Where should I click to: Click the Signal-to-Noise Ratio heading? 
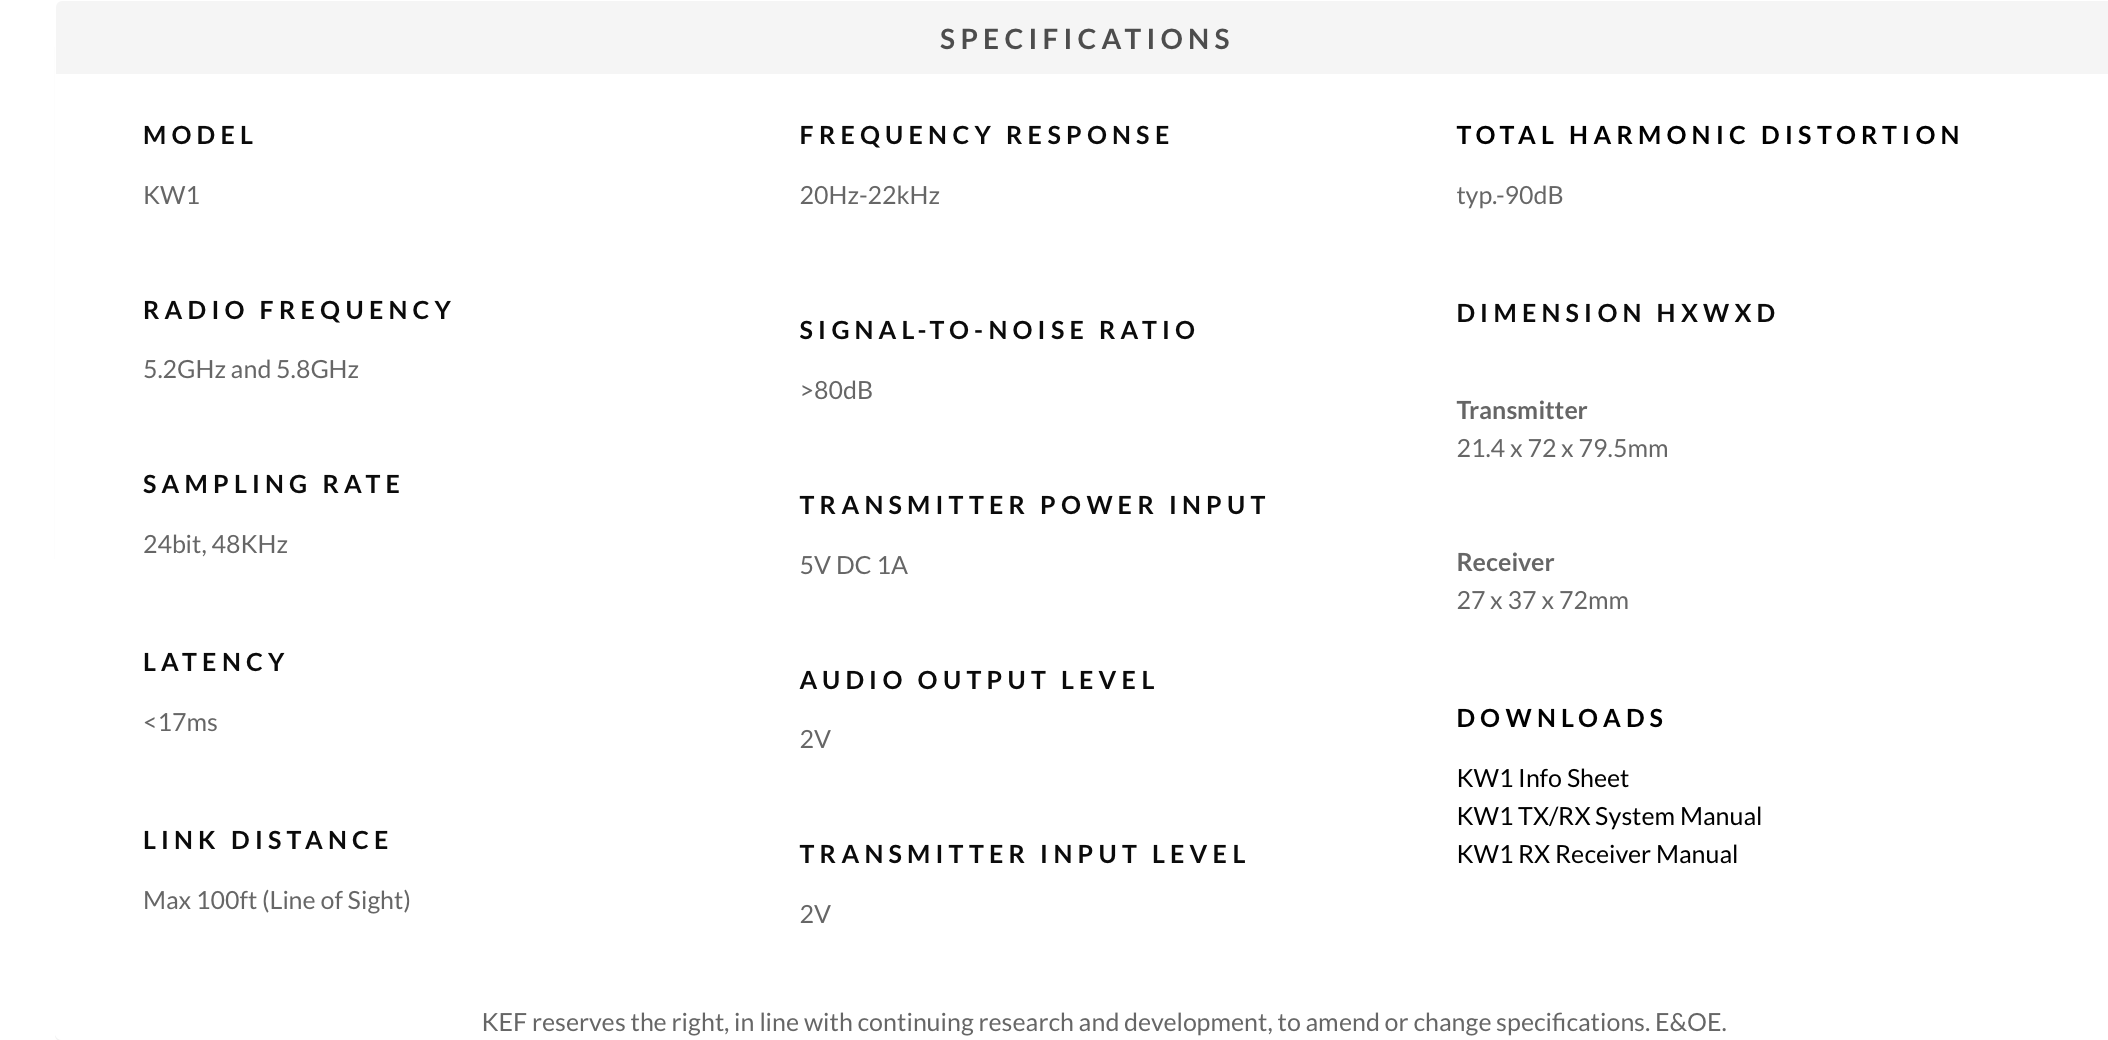pyautogui.click(x=998, y=330)
